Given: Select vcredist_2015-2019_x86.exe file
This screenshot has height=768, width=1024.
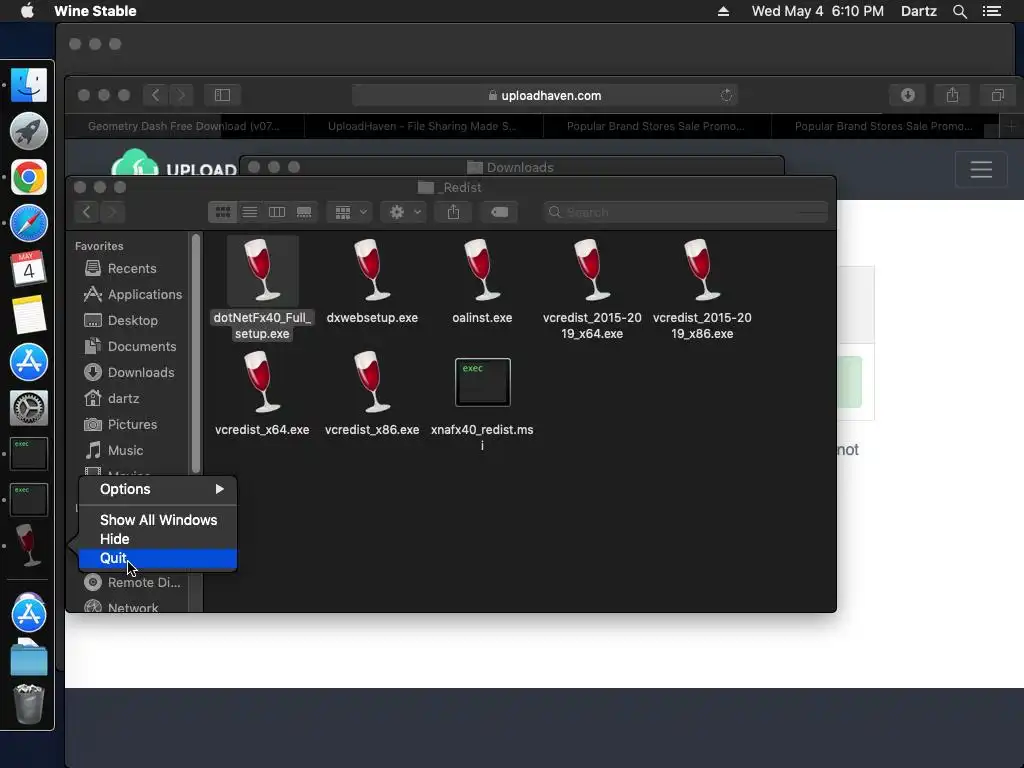Looking at the screenshot, I should coord(702,270).
